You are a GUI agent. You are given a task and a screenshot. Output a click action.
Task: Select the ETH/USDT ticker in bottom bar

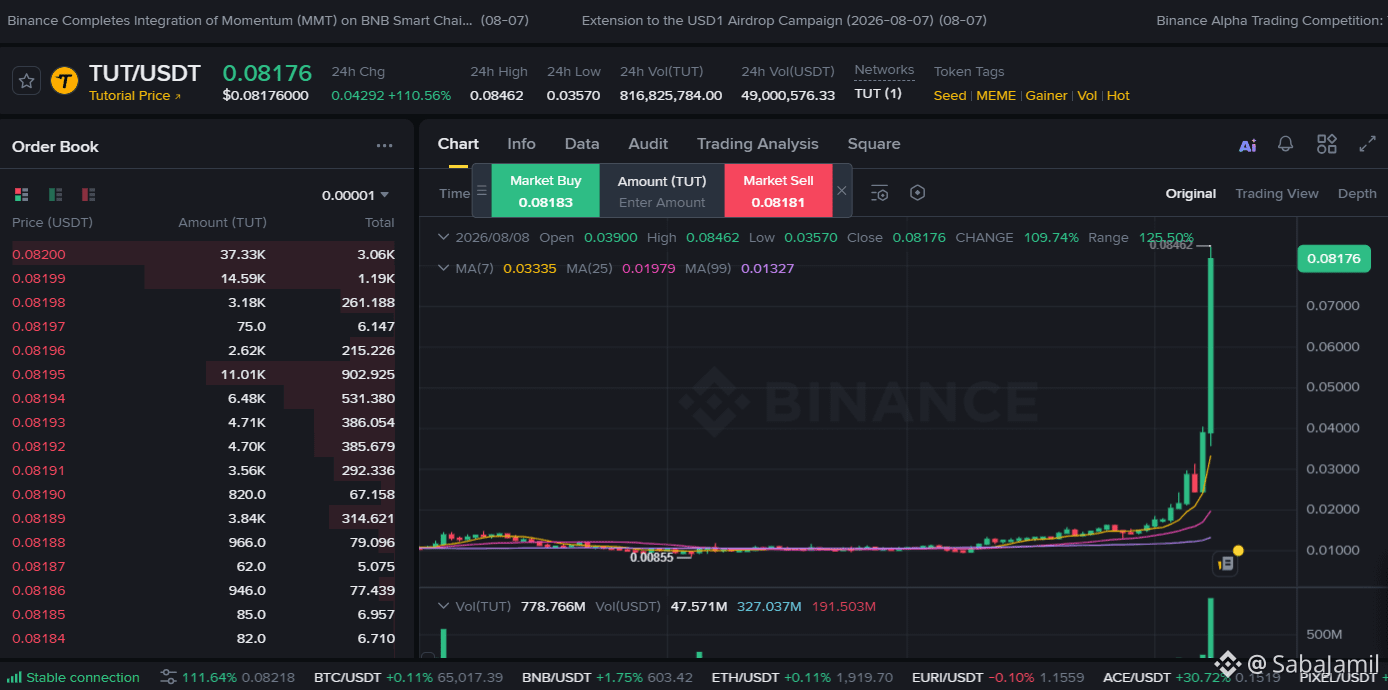(802, 678)
